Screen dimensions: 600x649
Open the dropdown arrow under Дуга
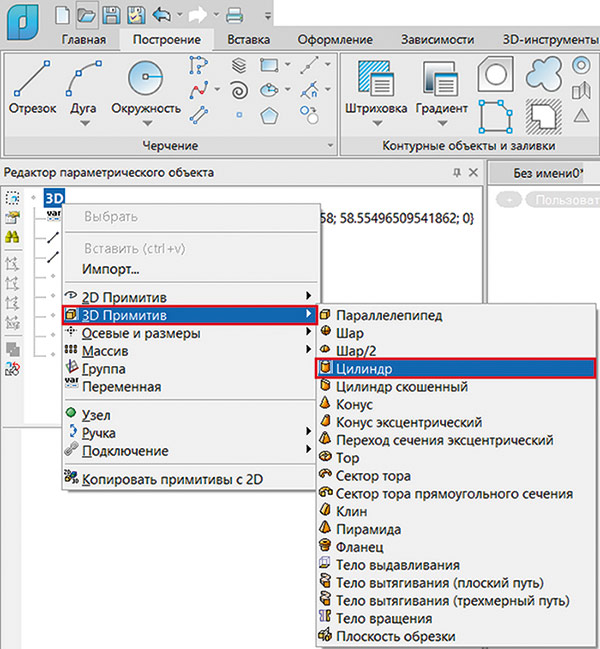click(85, 124)
